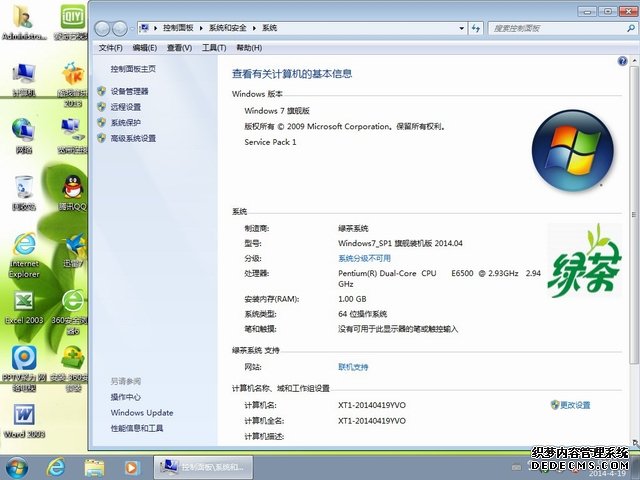Open Windows Update link
Screen dimensions: 640x480
(142, 413)
